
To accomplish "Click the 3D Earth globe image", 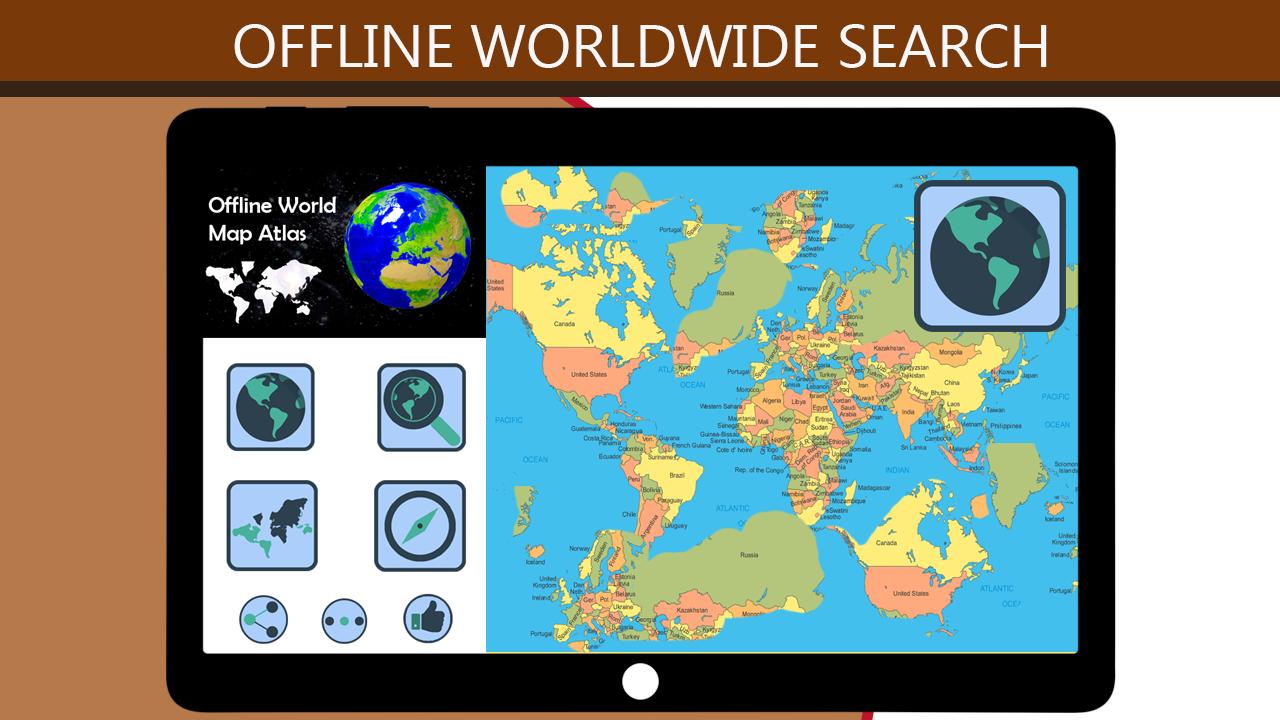I will (407, 243).
